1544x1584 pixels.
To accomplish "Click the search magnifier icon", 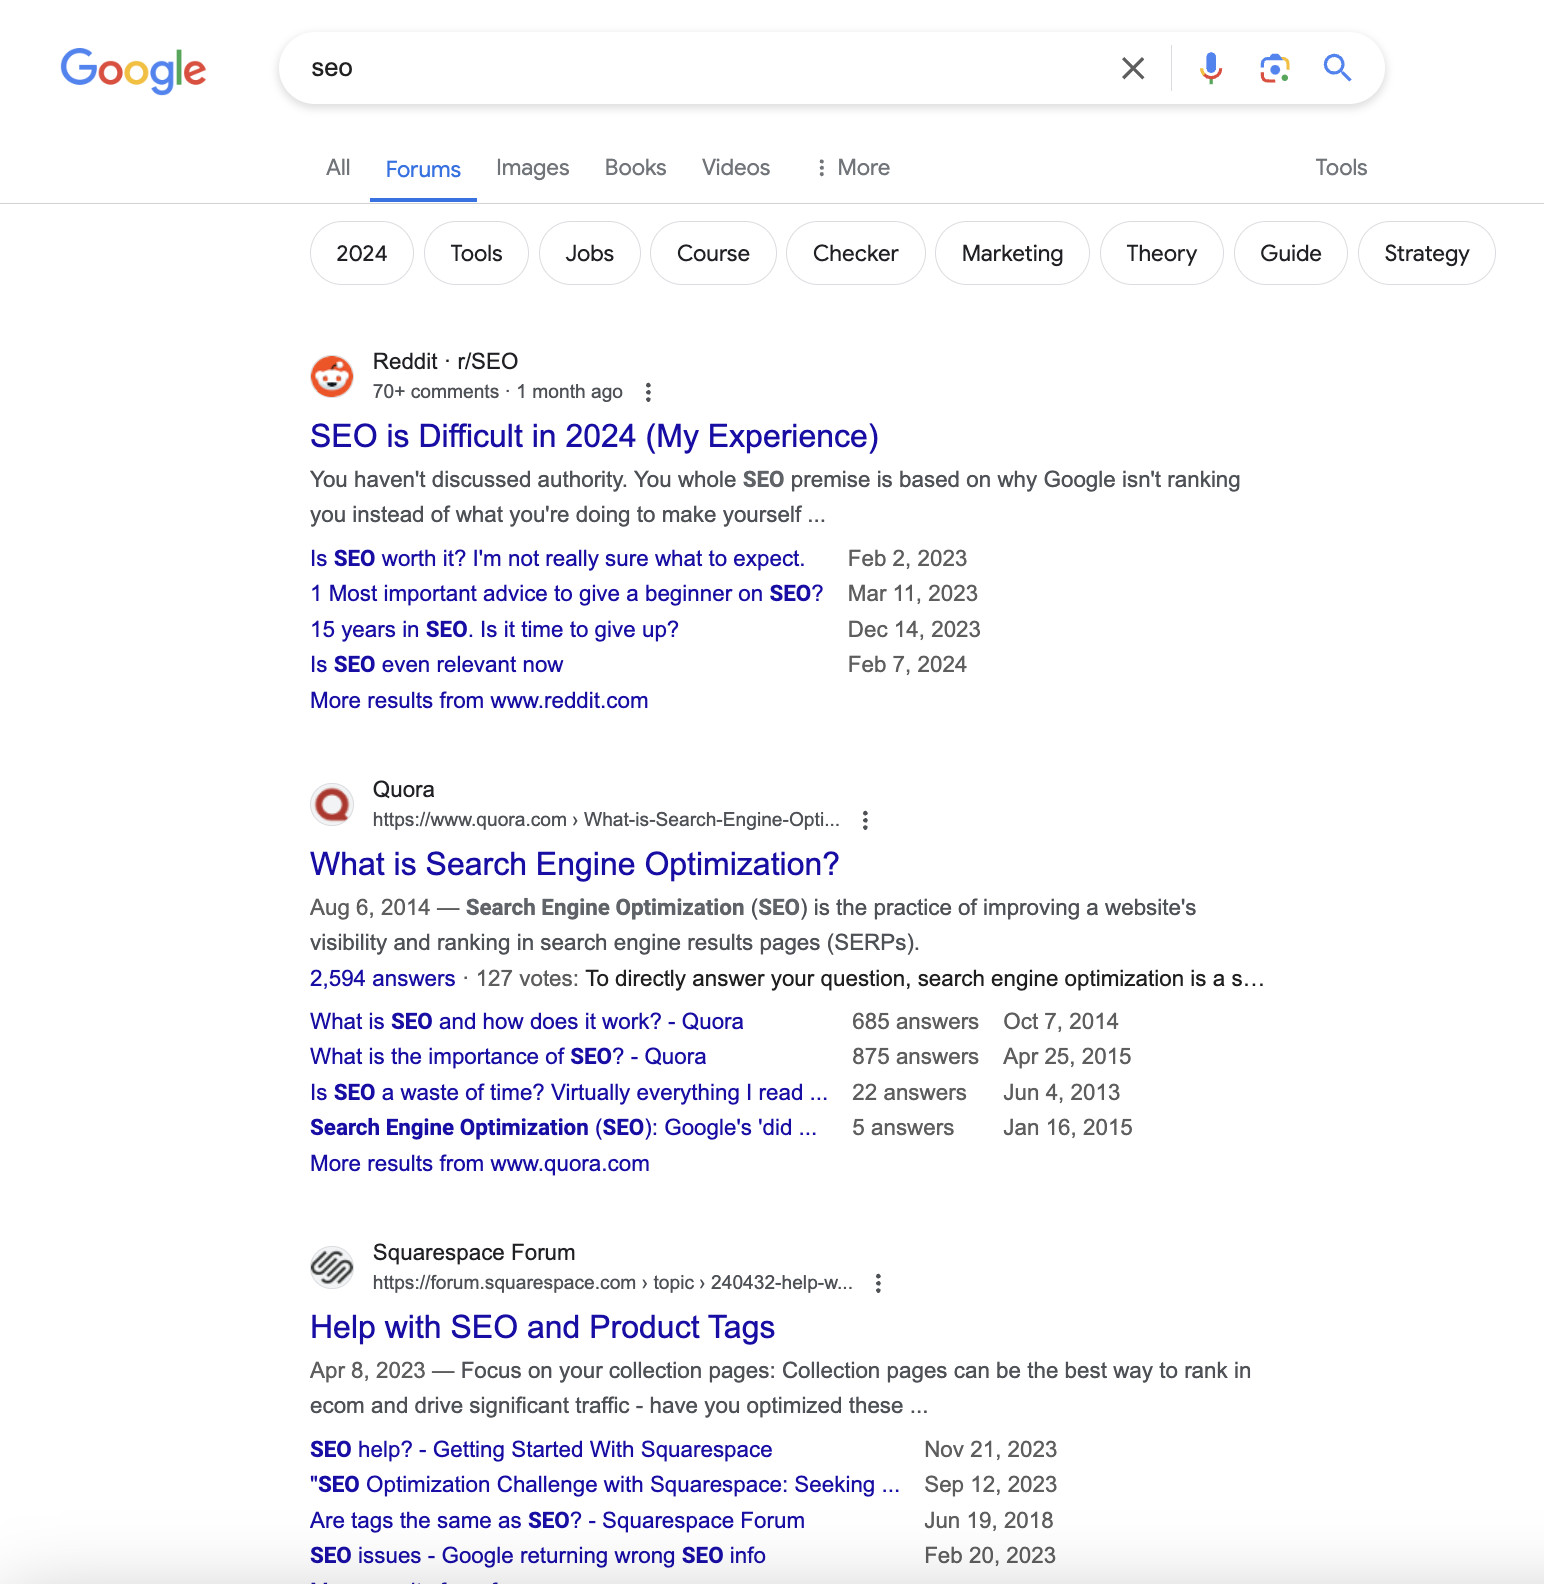I will tap(1337, 68).
